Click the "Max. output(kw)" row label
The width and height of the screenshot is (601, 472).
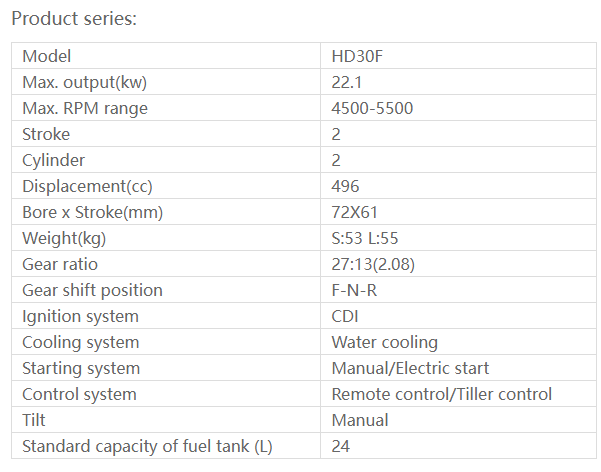91,82
